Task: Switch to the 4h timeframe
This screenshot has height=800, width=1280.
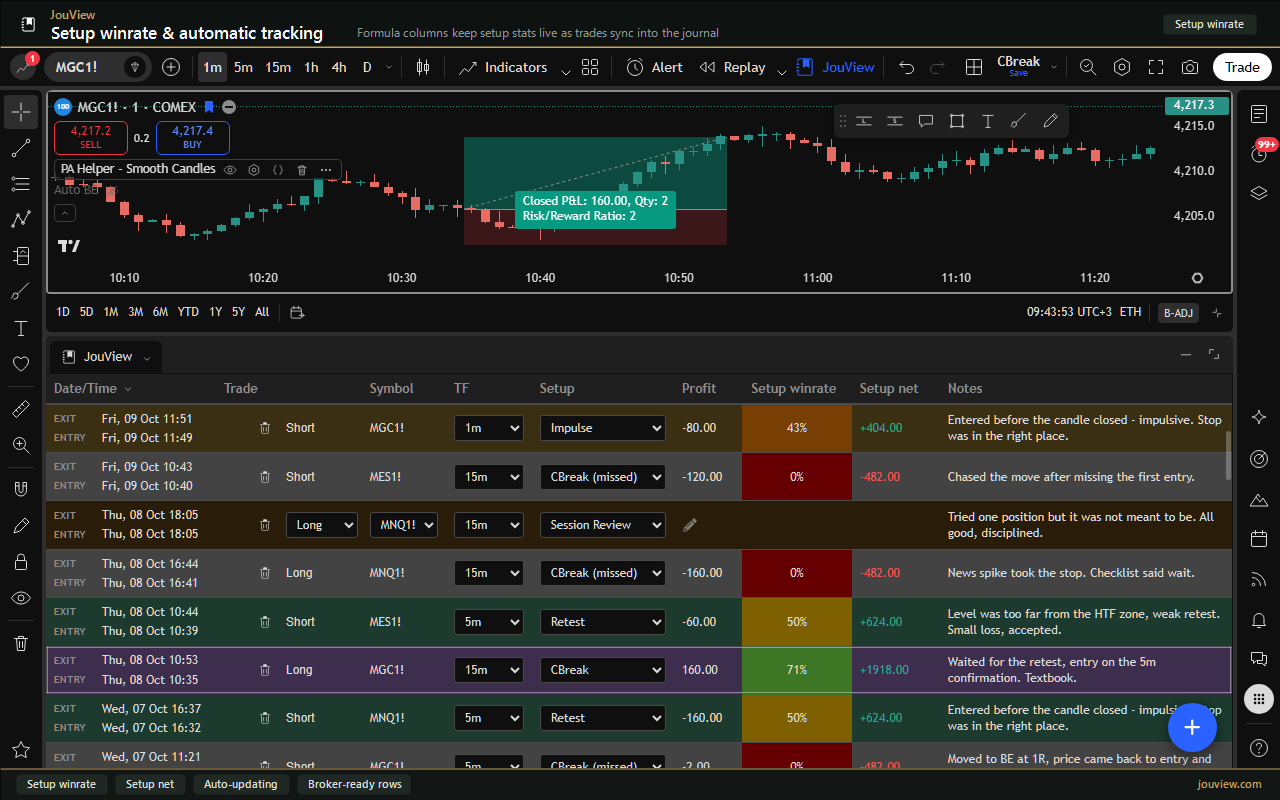Action: (x=339, y=67)
